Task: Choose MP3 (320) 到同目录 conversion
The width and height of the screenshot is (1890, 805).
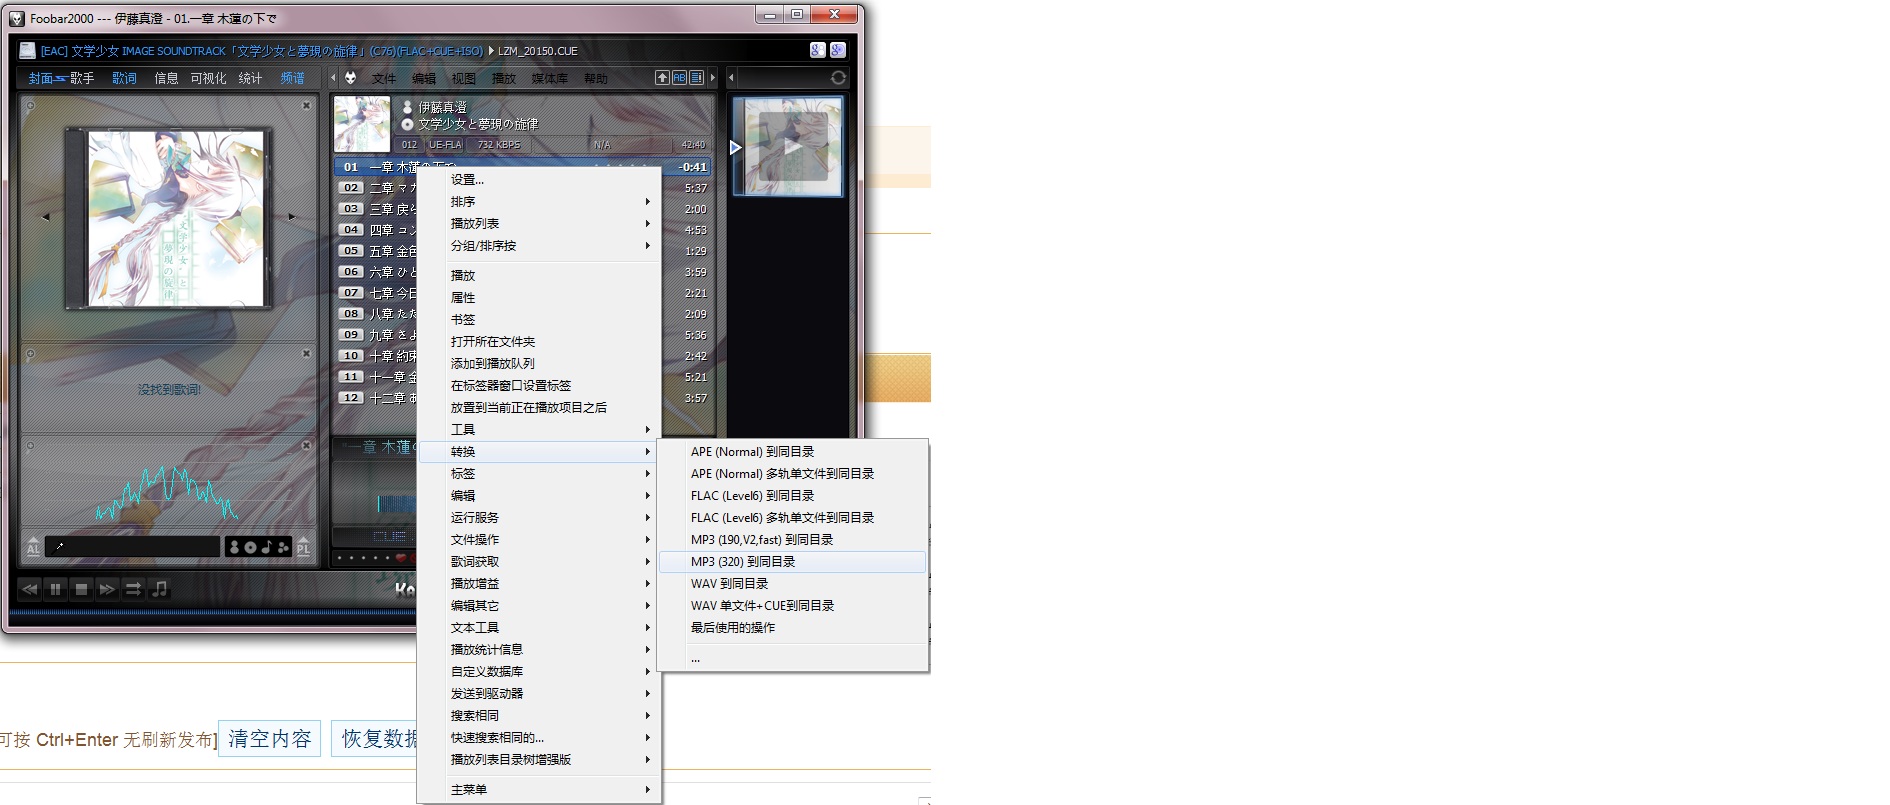Action: (792, 562)
